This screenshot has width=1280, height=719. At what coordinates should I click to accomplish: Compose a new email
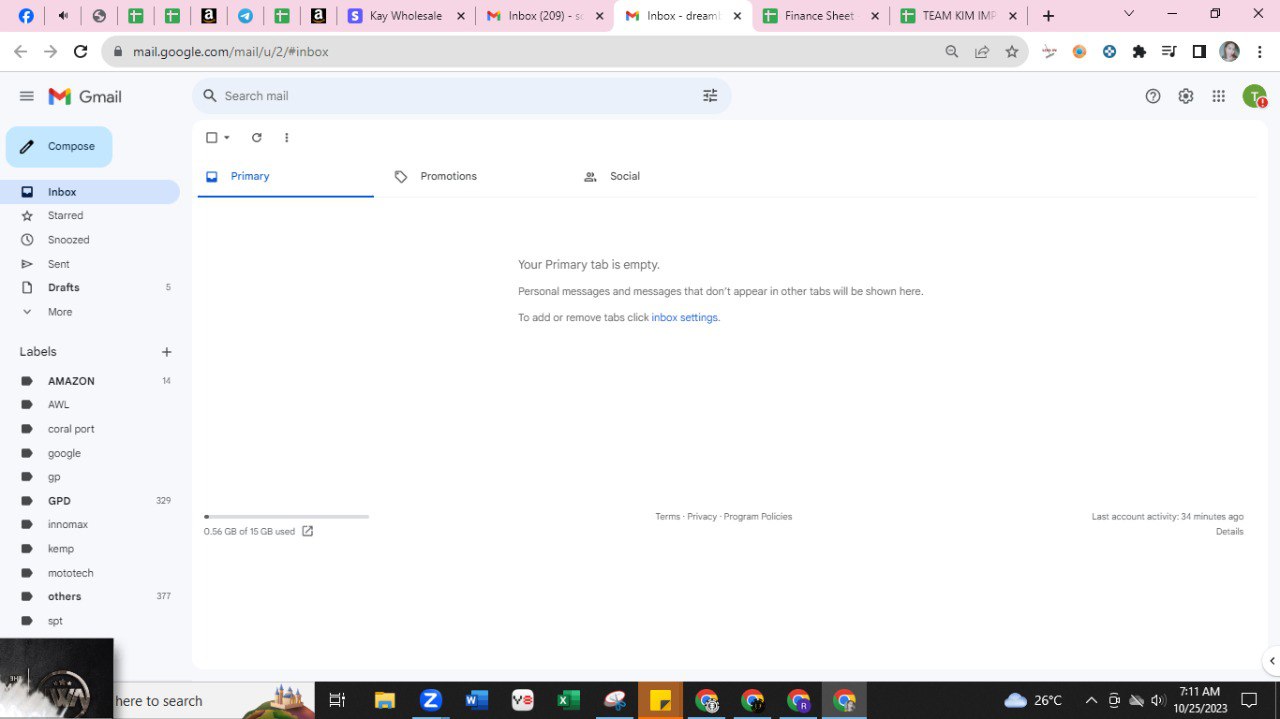(x=59, y=147)
